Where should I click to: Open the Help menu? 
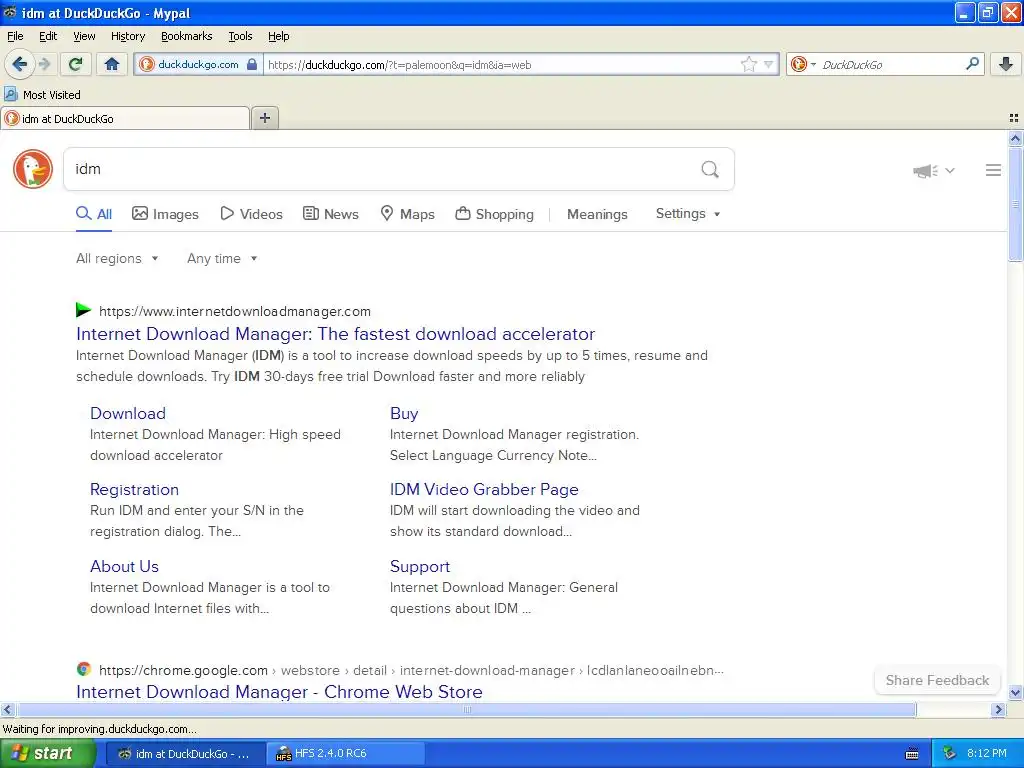pyautogui.click(x=278, y=36)
